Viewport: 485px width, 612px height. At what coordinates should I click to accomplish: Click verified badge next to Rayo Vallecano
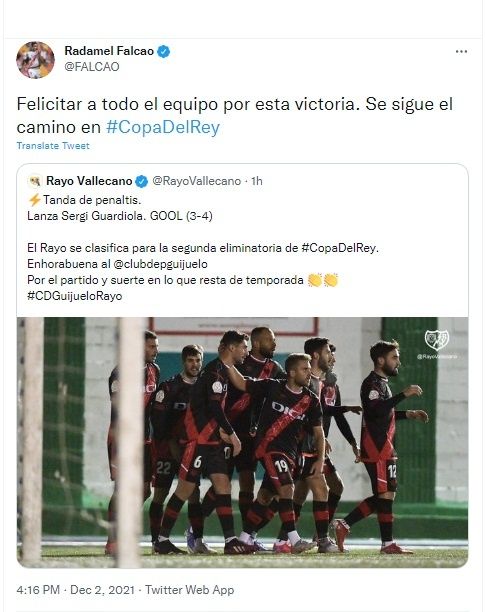pyautogui.click(x=142, y=181)
